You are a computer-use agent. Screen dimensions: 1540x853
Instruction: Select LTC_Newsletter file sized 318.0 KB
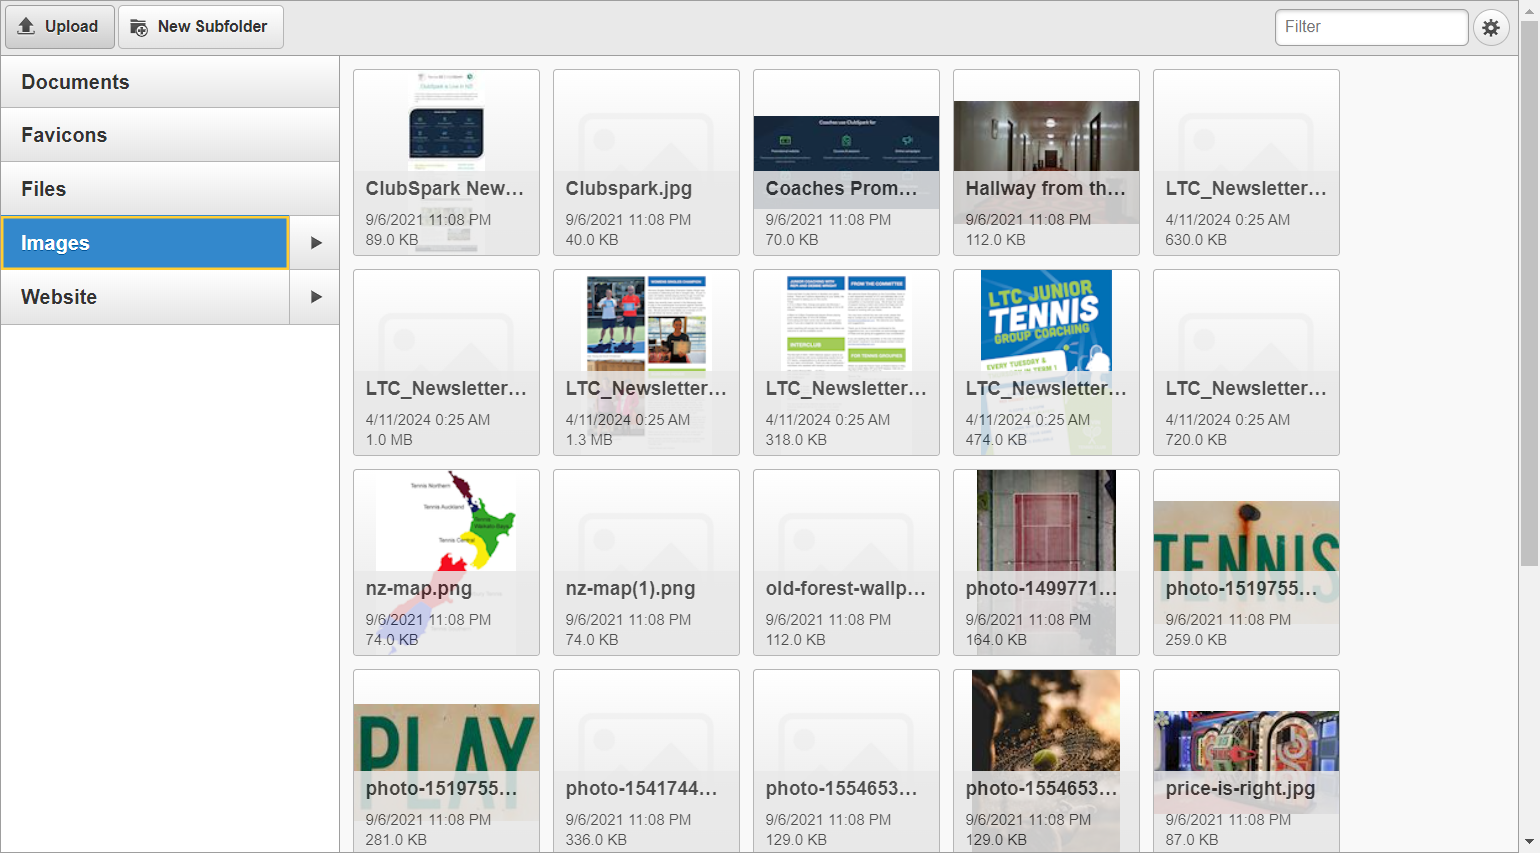(846, 362)
